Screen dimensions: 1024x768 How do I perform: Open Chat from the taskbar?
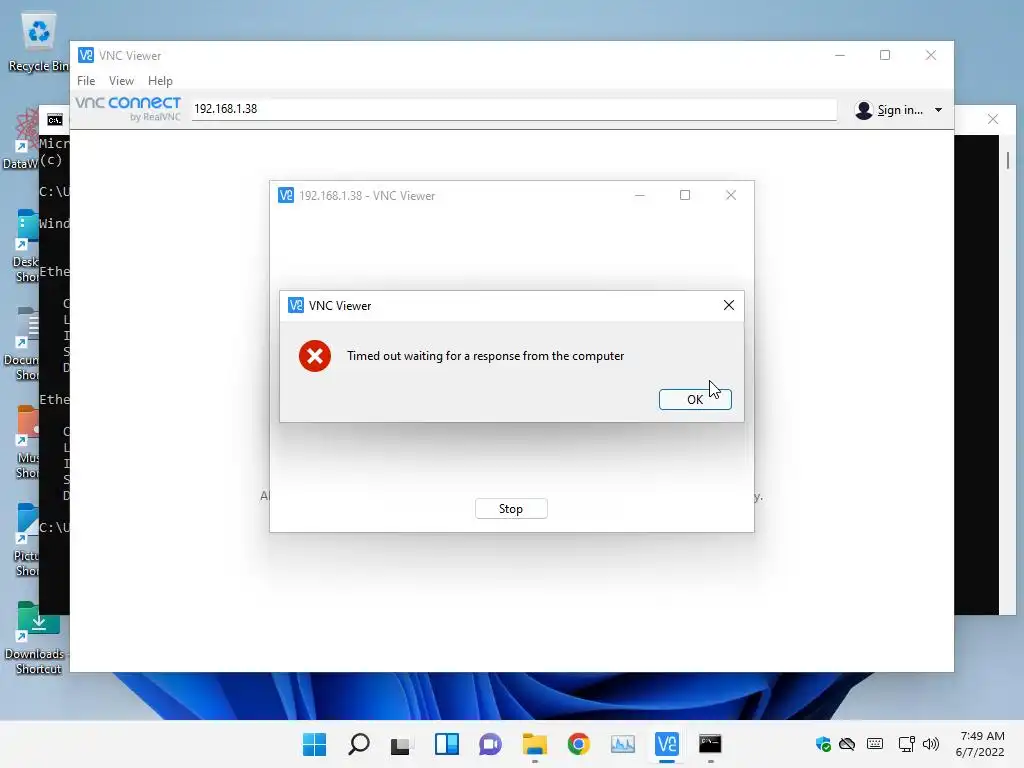tap(490, 744)
